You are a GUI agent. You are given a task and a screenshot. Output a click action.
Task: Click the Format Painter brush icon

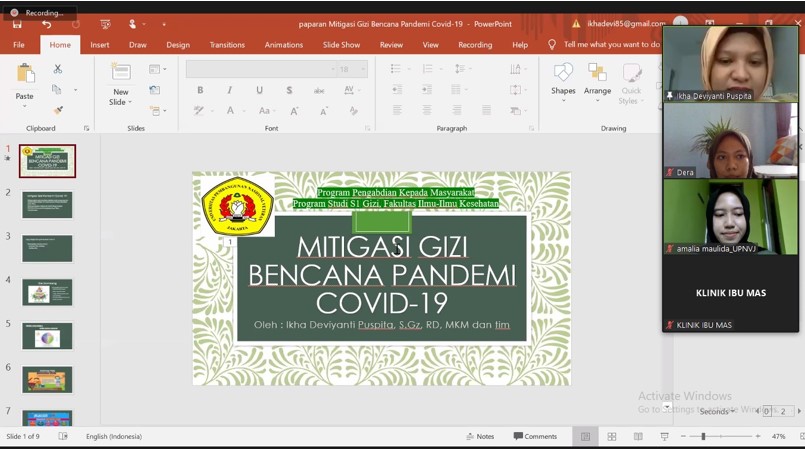pyautogui.click(x=57, y=110)
